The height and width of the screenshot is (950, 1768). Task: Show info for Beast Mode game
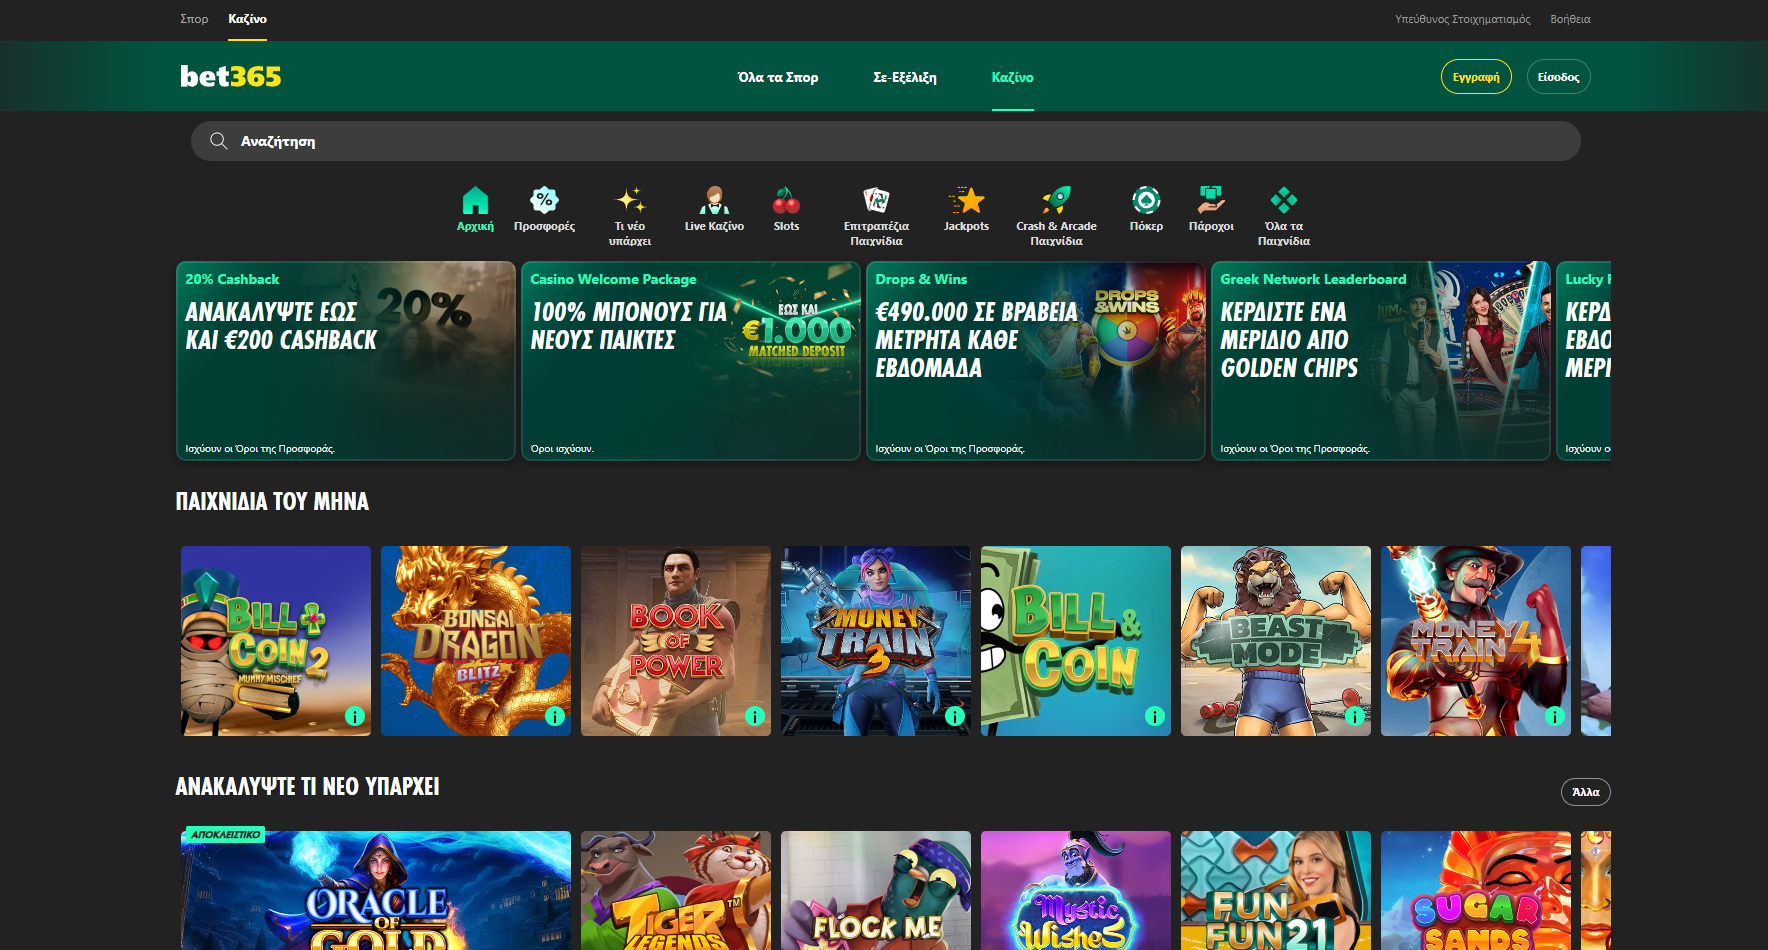click(1355, 716)
